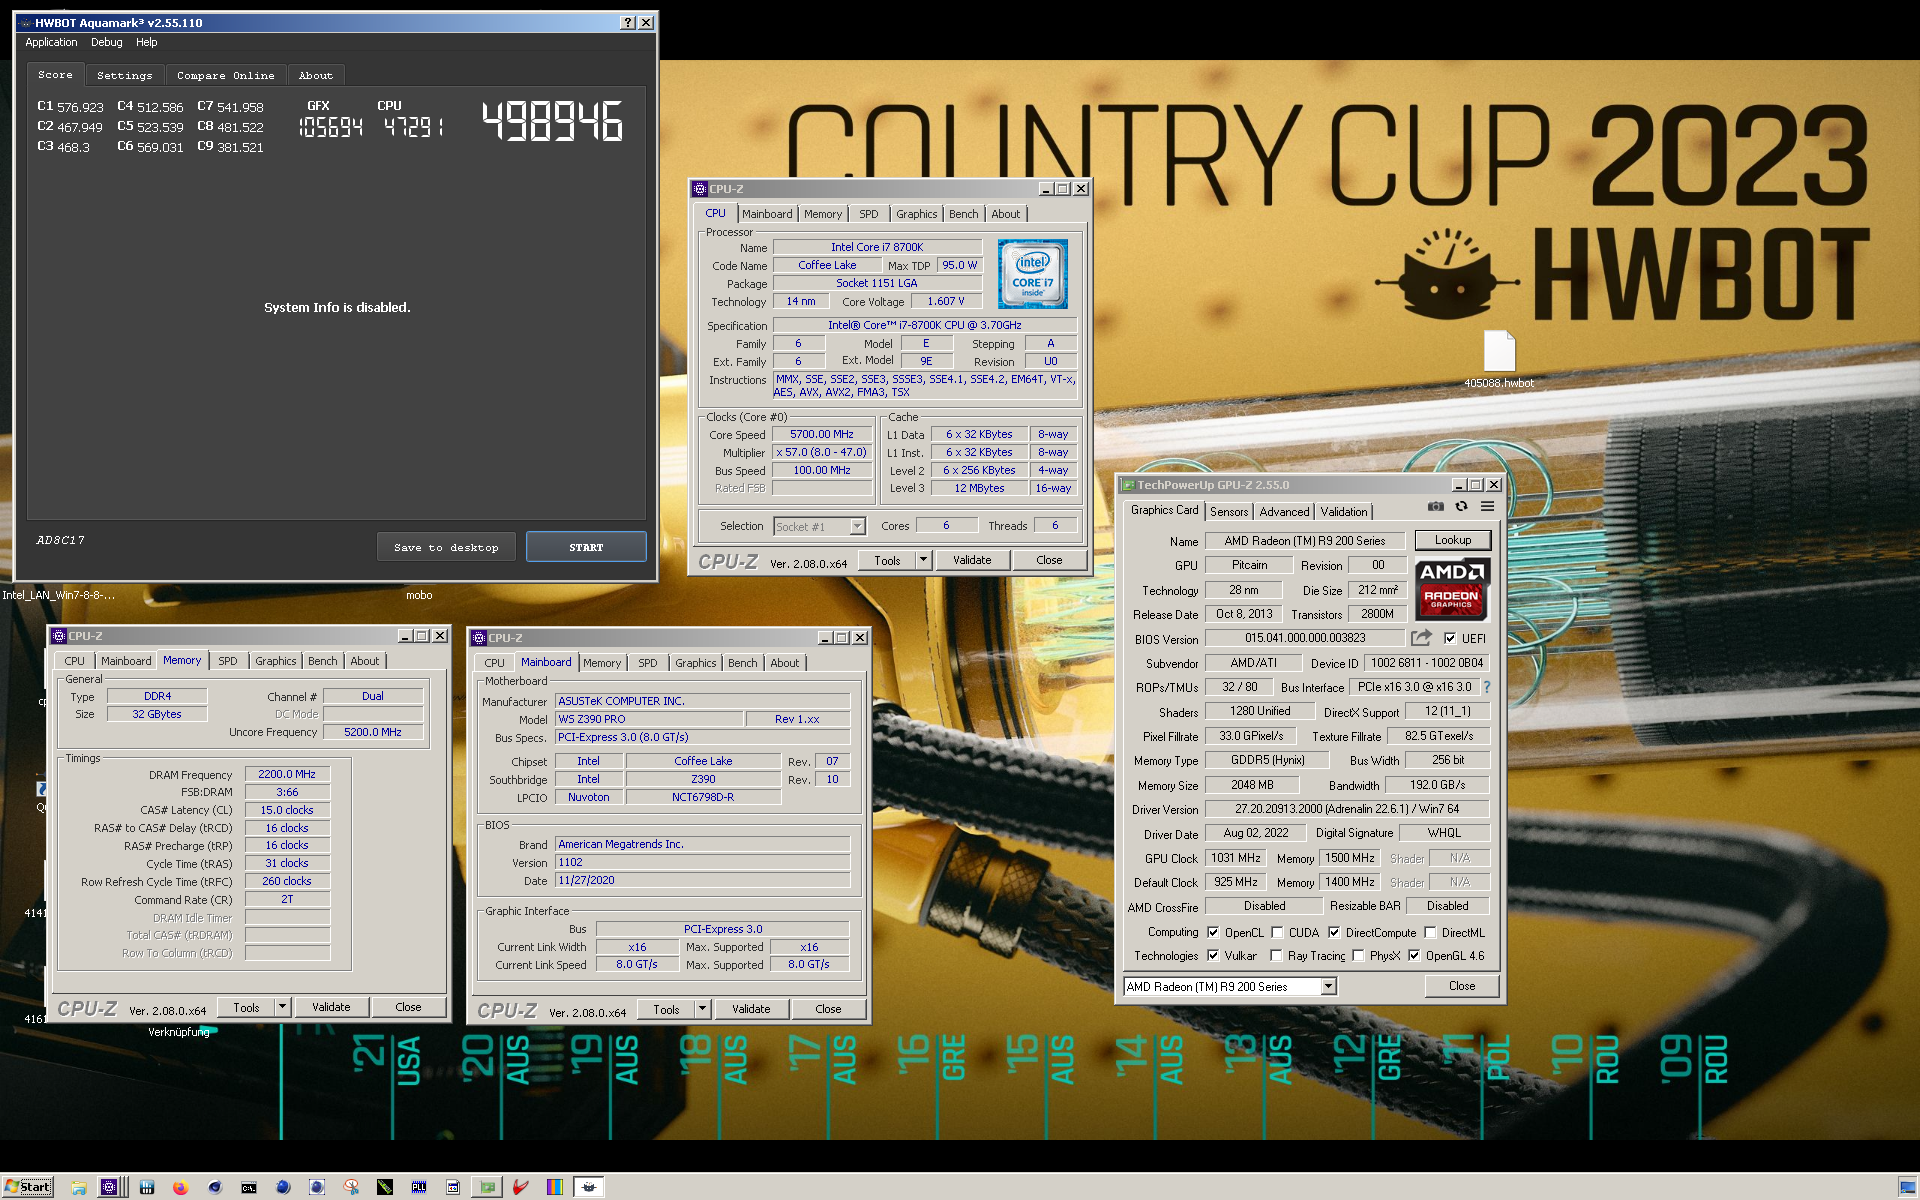Click the show desktop tray icon

(x=1907, y=1187)
